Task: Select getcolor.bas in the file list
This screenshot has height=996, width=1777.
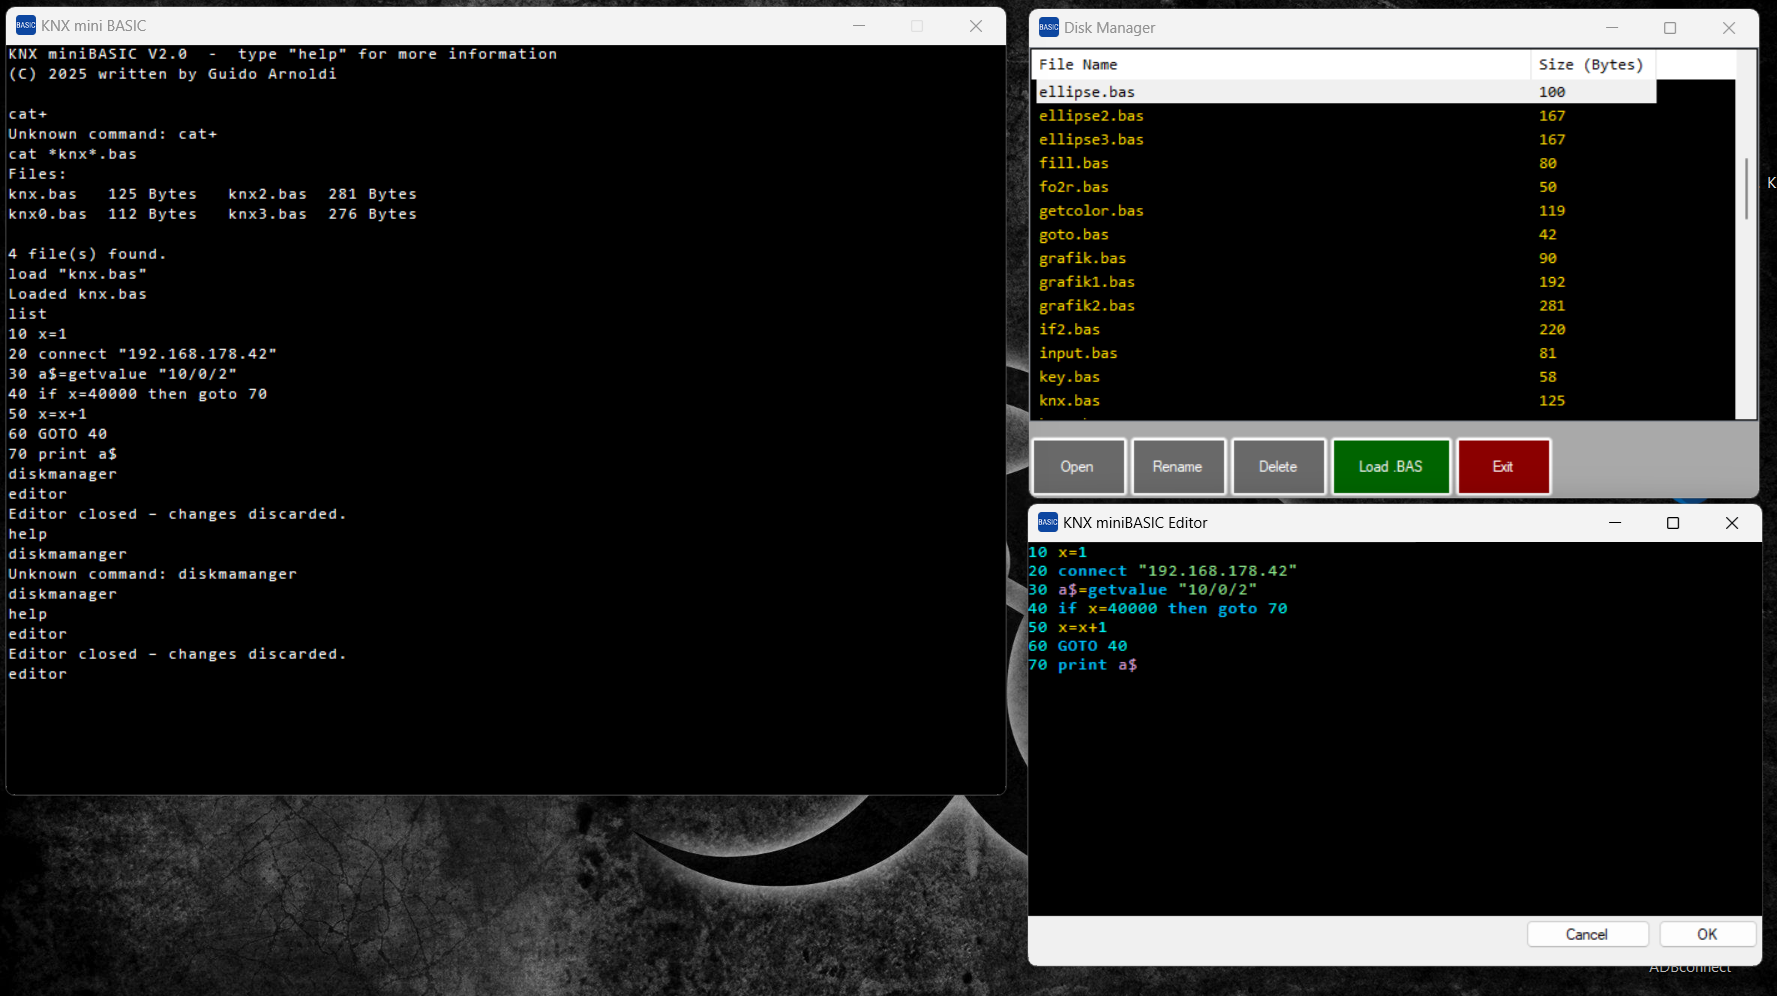Action: click(1091, 210)
